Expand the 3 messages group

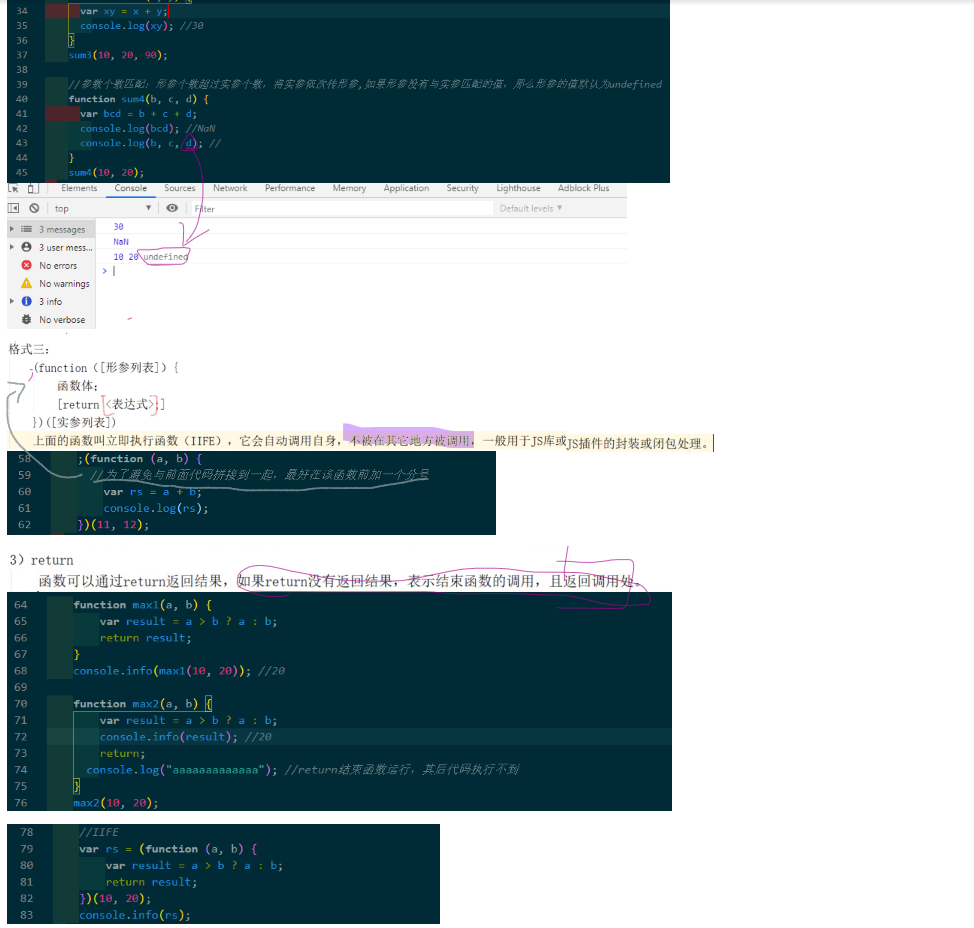tap(12, 229)
